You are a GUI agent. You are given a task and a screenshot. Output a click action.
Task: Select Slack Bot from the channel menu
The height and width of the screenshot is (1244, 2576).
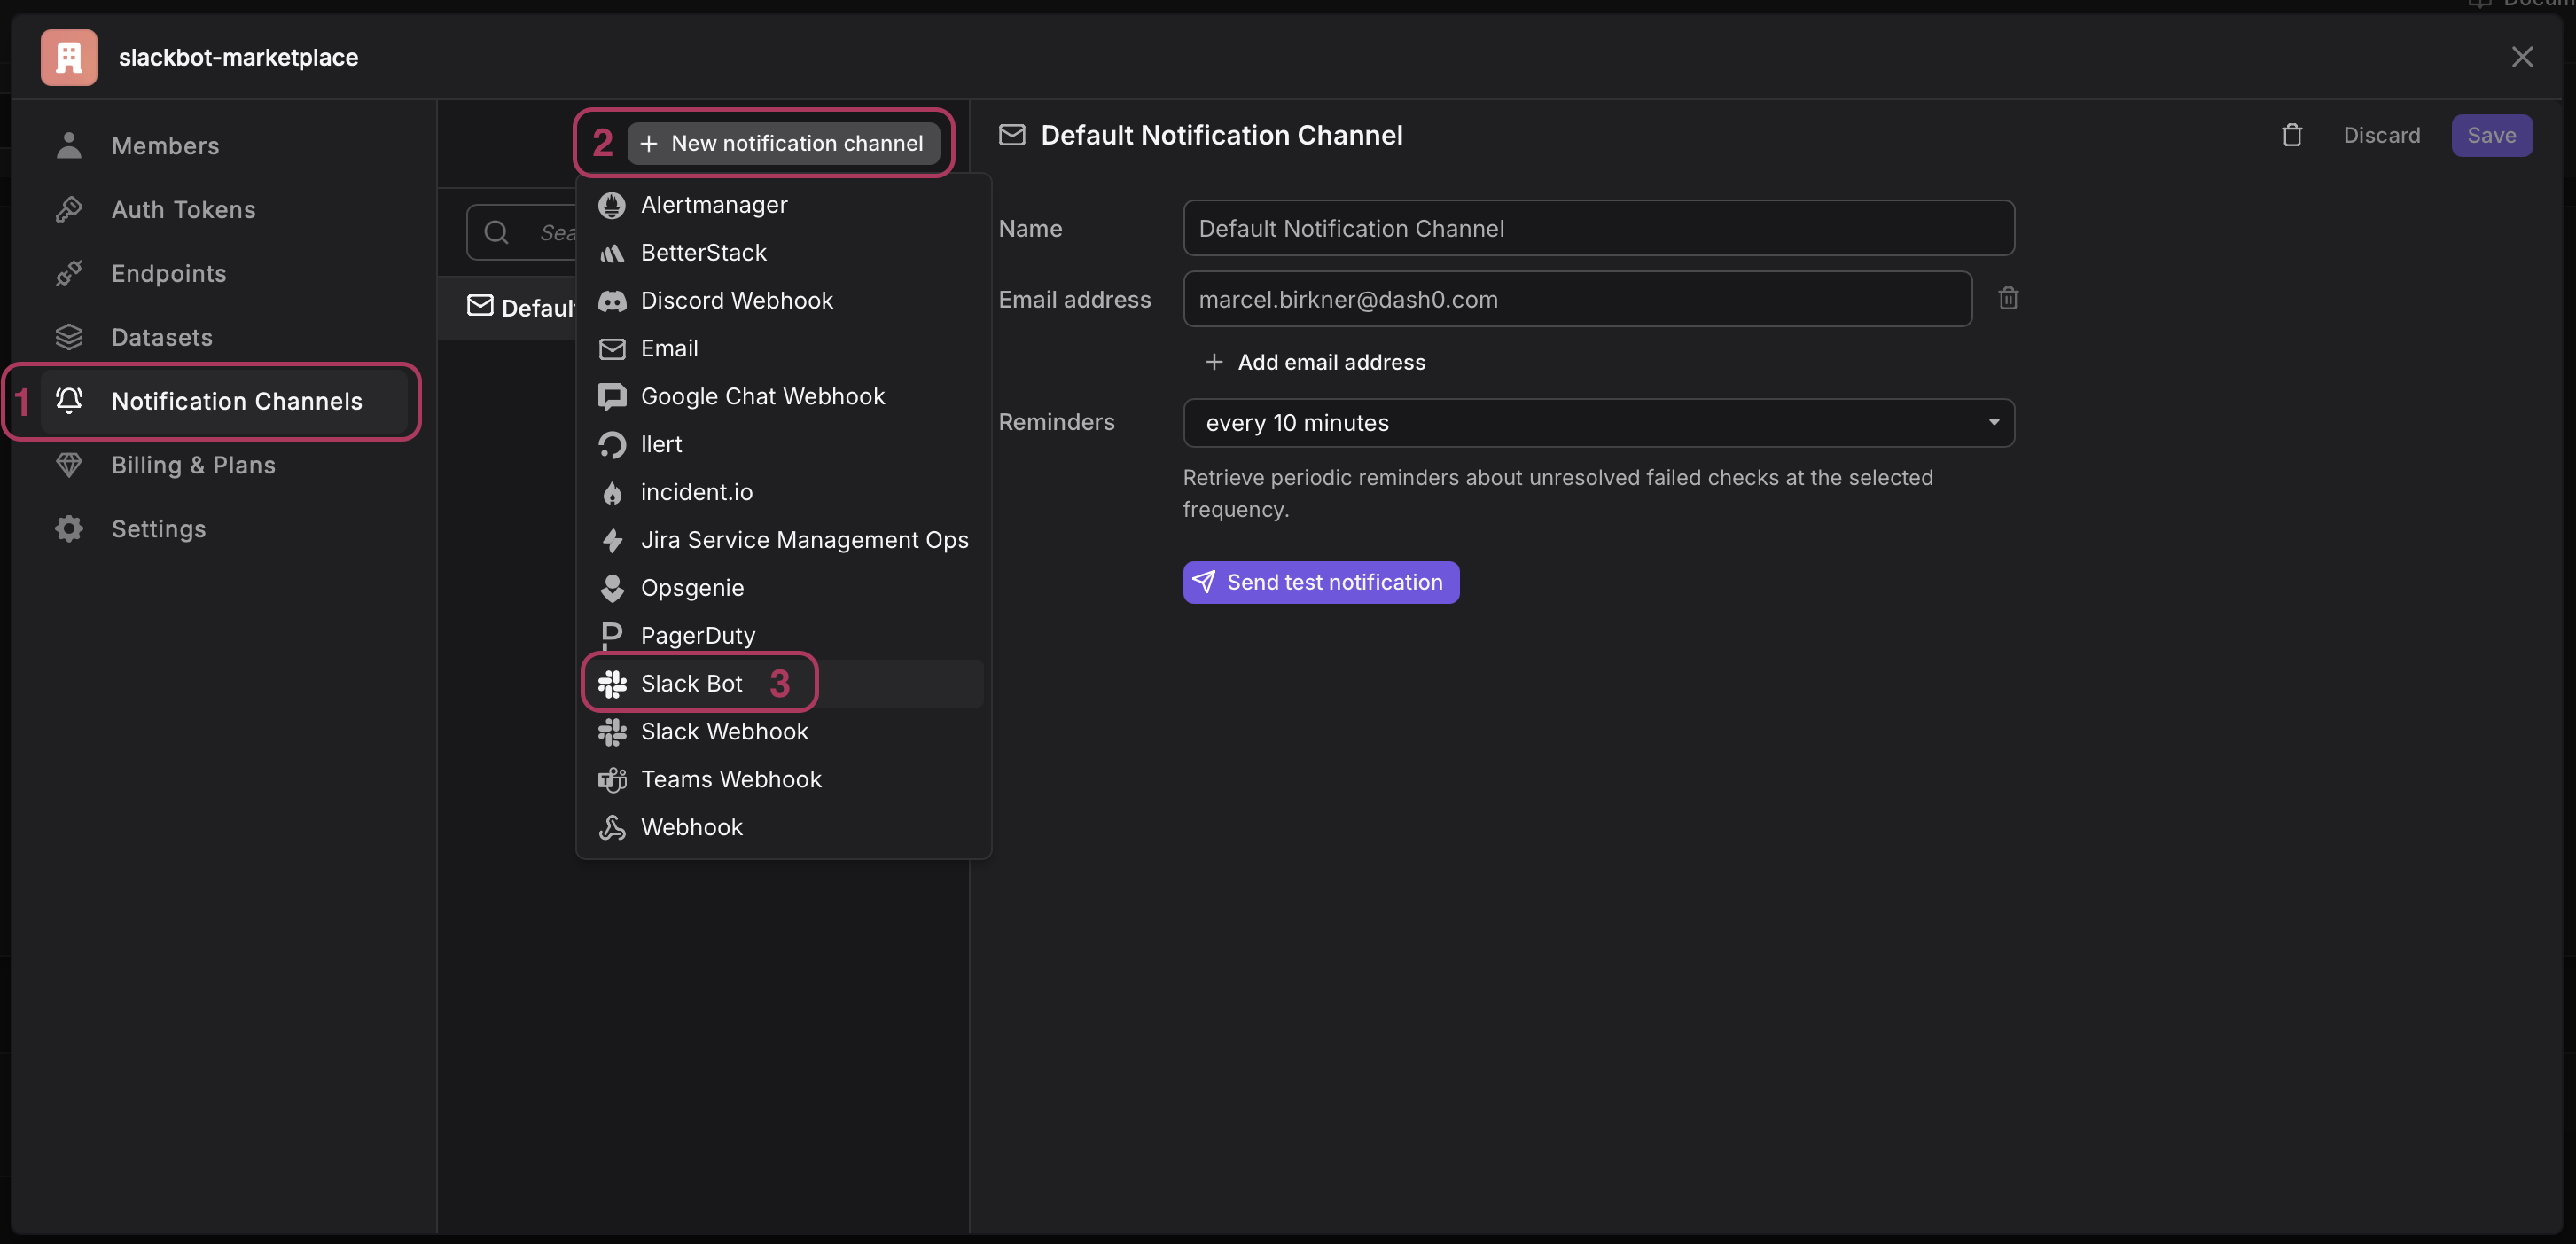click(x=784, y=684)
